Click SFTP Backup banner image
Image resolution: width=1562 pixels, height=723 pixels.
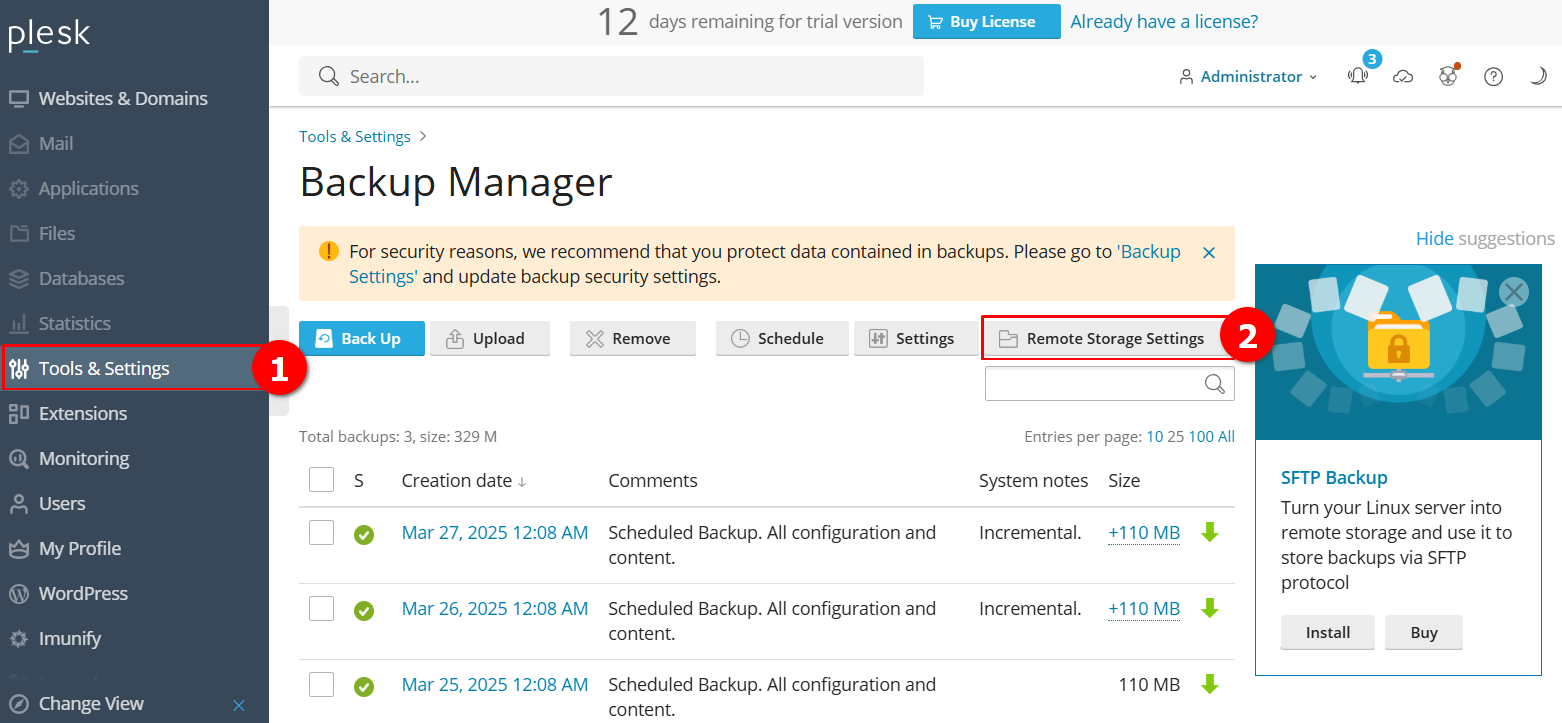click(1398, 352)
